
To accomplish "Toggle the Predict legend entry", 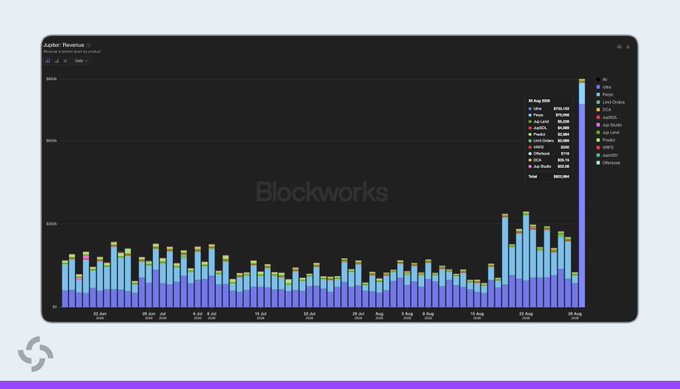I will 605,140.
